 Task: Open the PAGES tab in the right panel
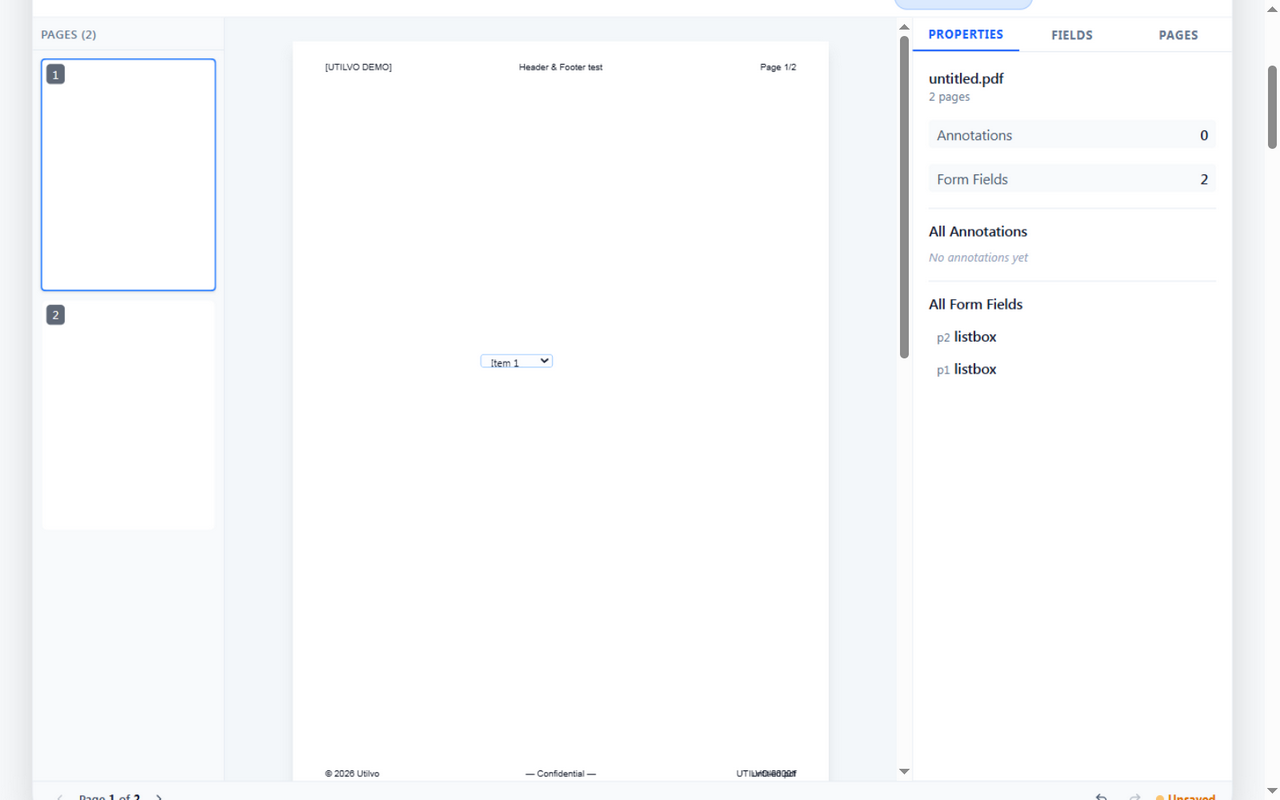point(1178,35)
